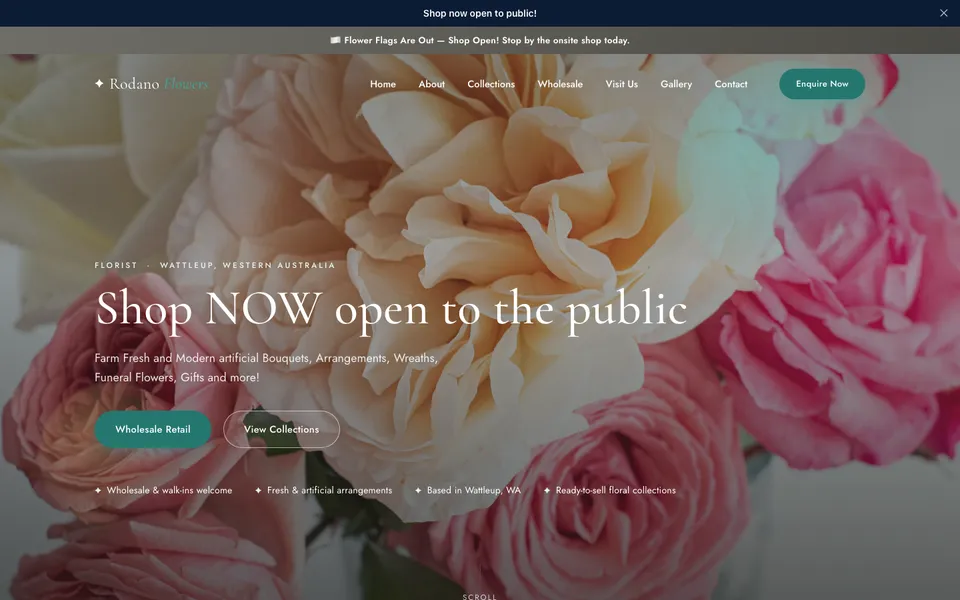Click the sparkle icon before 'Ready-to-sell floral collections'
Image resolution: width=960 pixels, height=600 pixels.
(x=547, y=490)
